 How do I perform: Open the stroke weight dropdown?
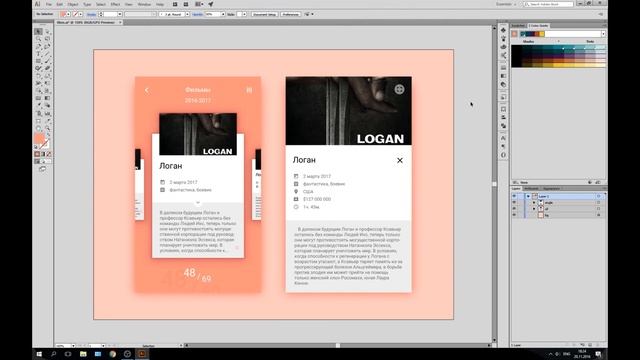[x=120, y=14]
